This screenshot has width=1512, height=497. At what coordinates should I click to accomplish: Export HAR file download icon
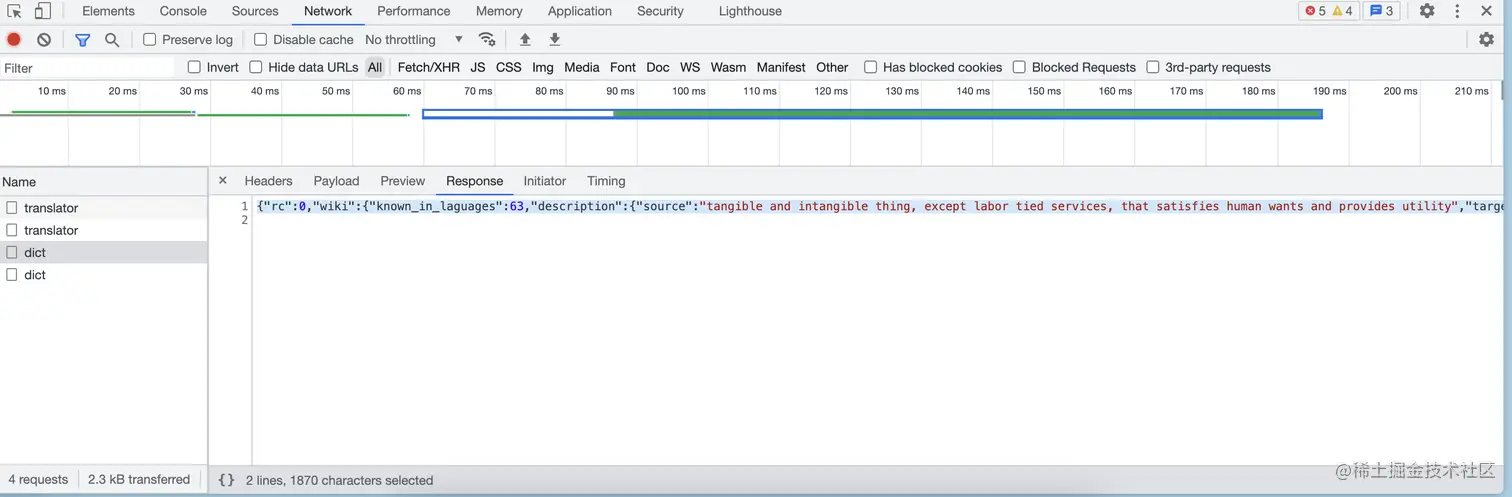(x=555, y=39)
